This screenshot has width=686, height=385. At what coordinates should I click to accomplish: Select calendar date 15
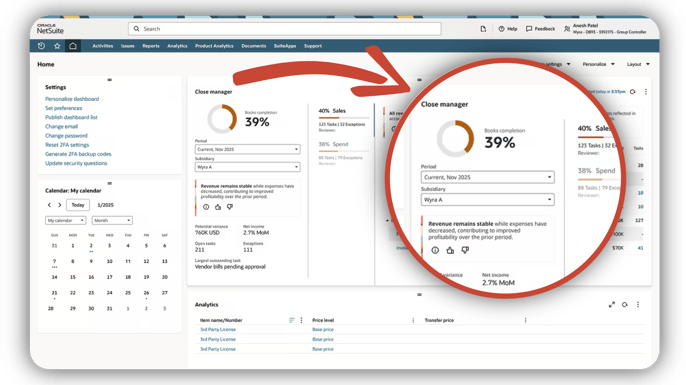[x=73, y=277]
